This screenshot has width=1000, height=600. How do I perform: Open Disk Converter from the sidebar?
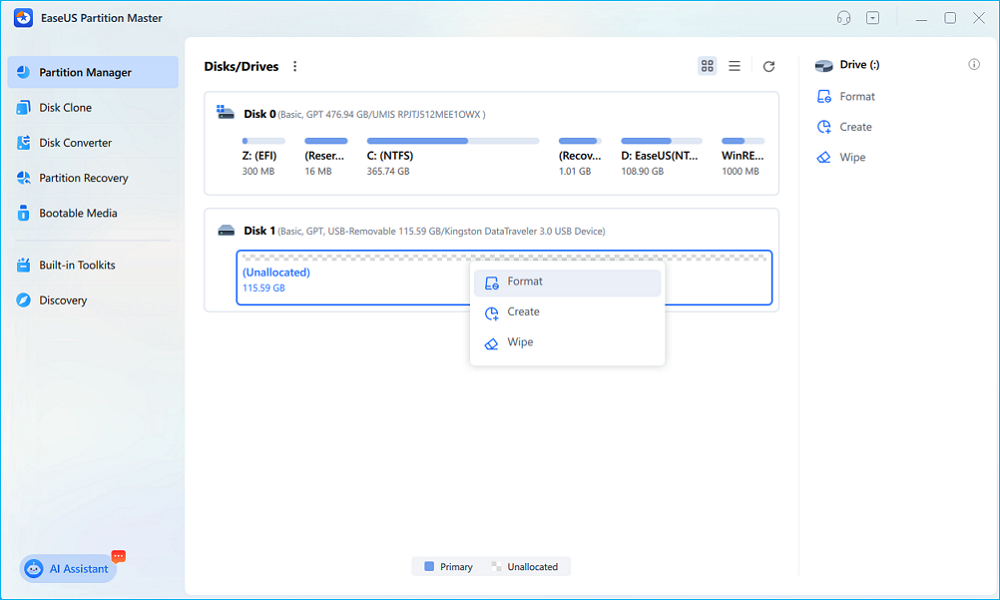75,143
